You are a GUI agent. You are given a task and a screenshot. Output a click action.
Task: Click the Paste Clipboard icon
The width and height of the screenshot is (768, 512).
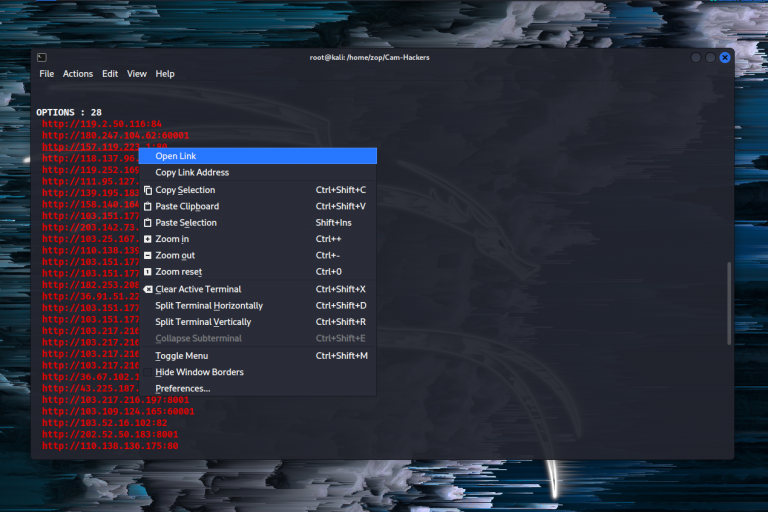click(148, 206)
